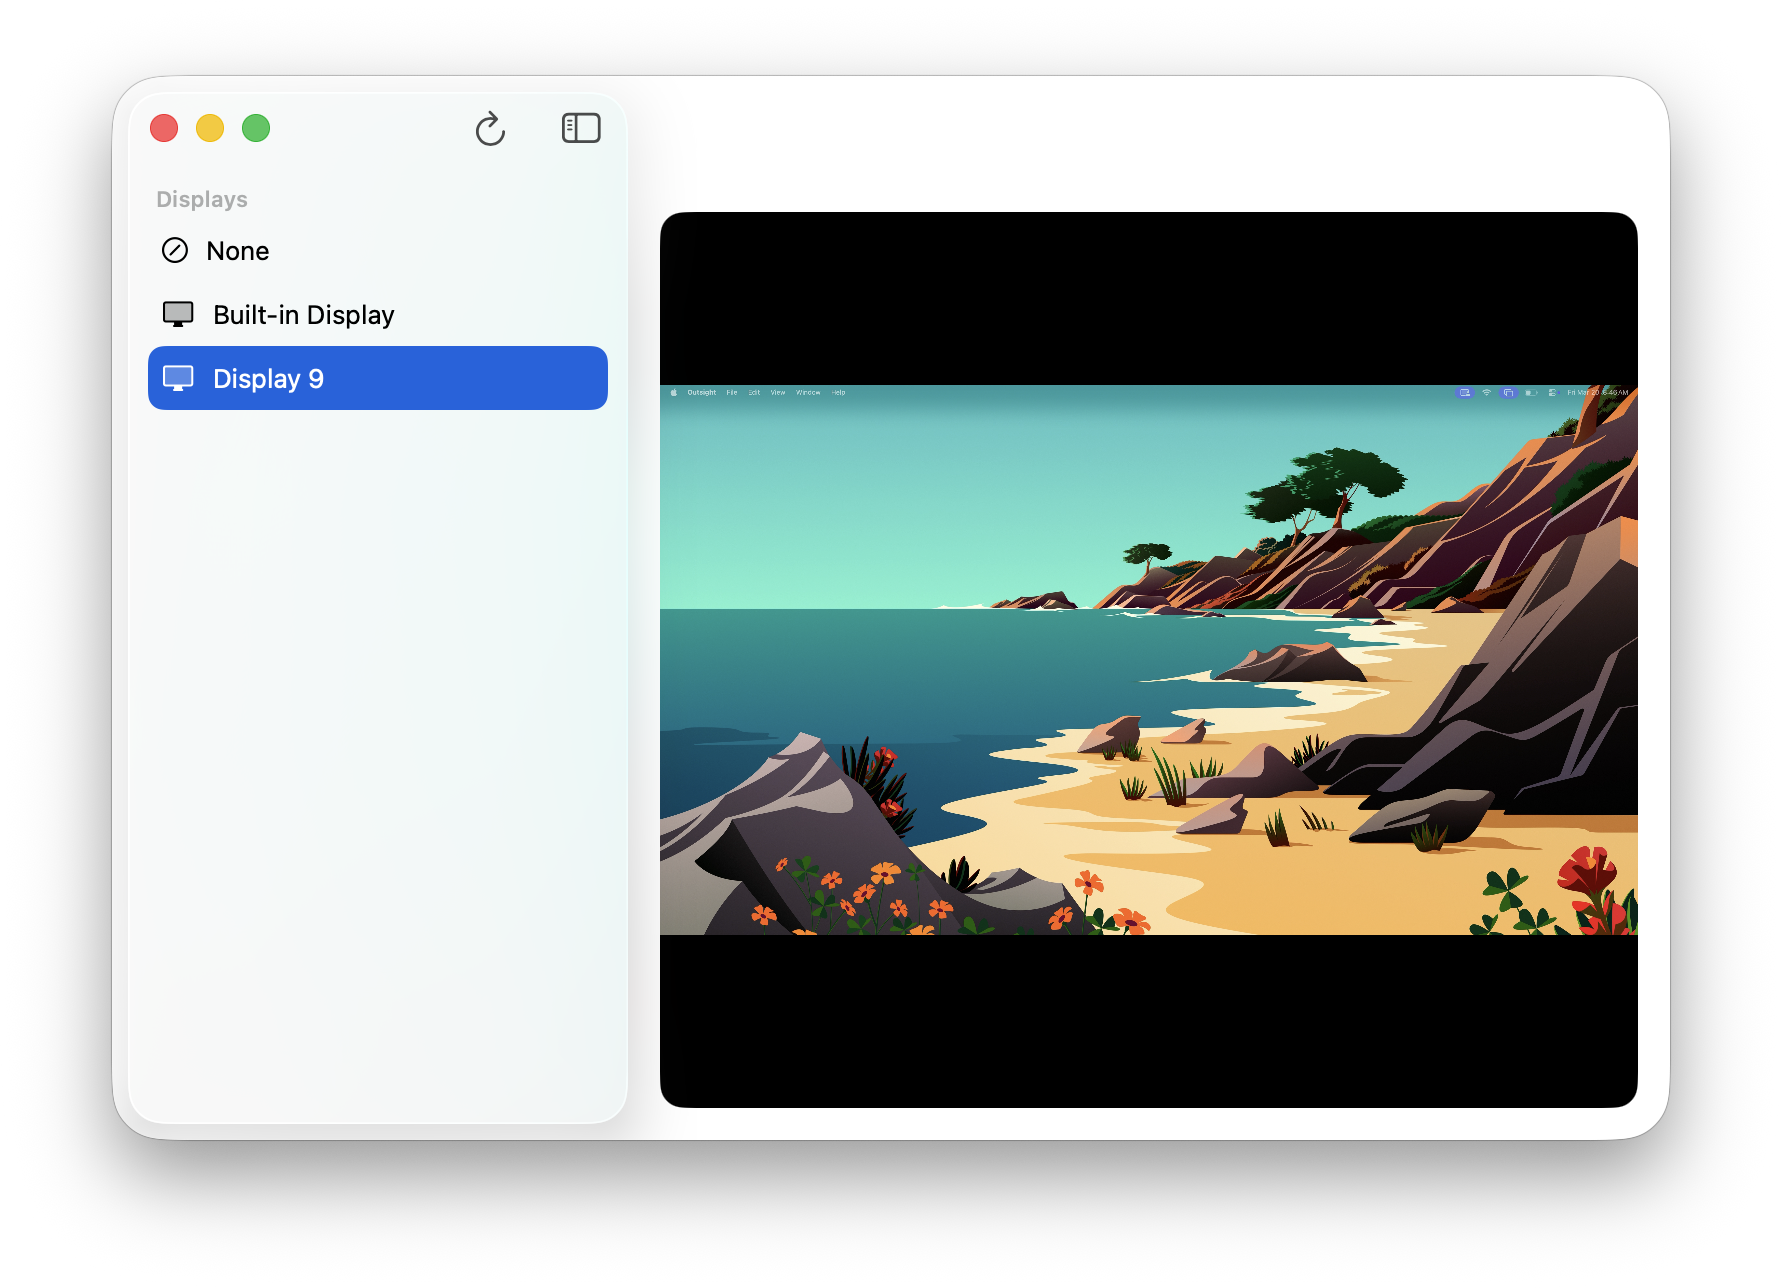Open the View menu in the mirrored display

point(777,393)
